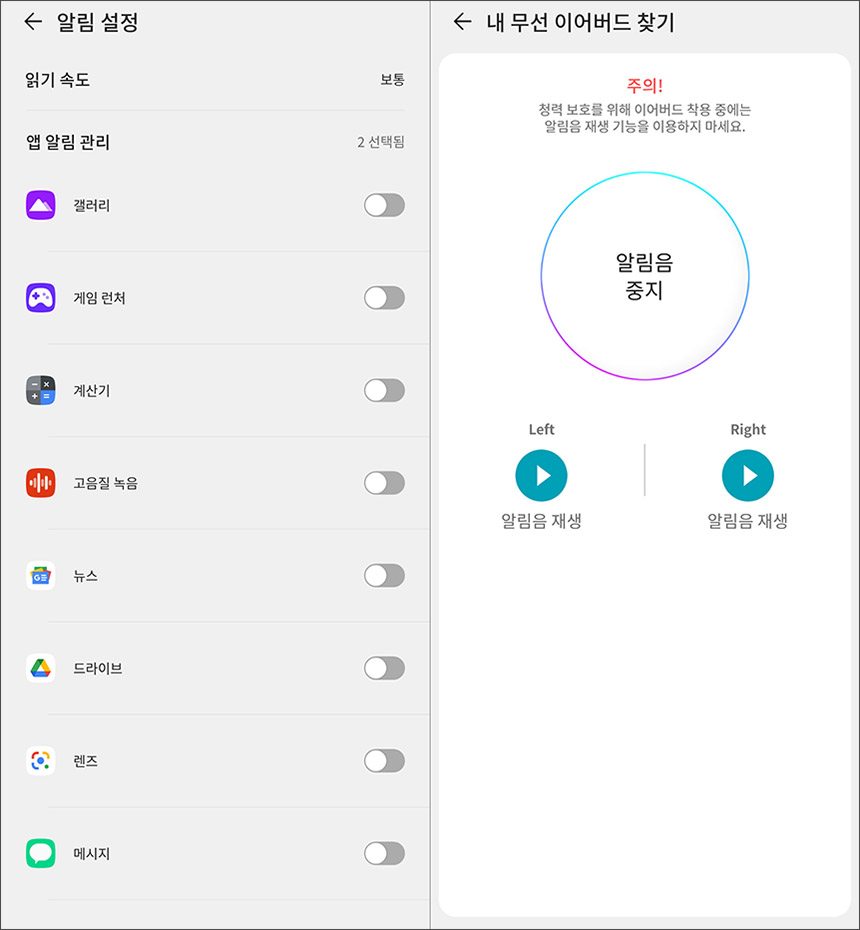Tap the Left earbud label
This screenshot has width=860, height=930.
click(542, 429)
